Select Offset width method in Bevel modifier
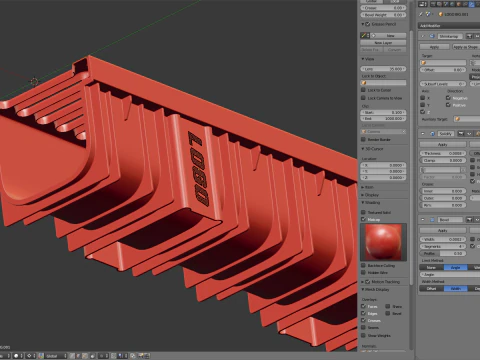 [432, 288]
